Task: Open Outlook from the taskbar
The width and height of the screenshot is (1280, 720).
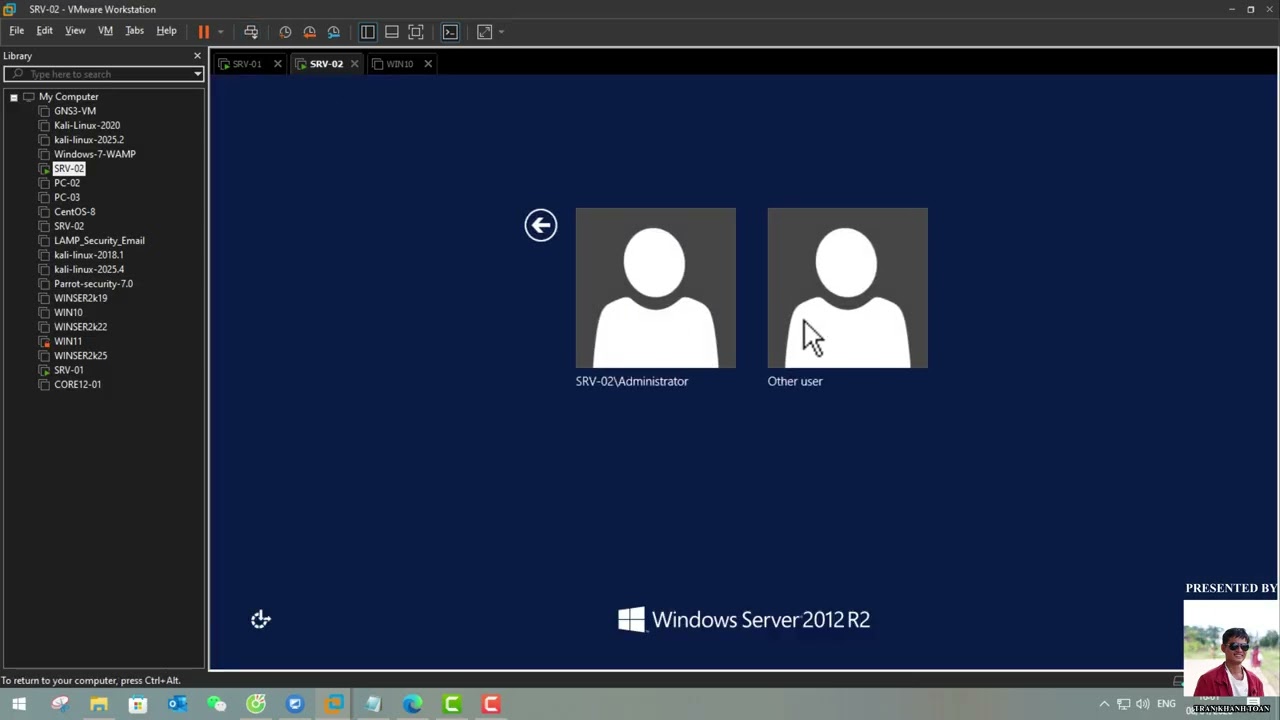Action: [177, 704]
